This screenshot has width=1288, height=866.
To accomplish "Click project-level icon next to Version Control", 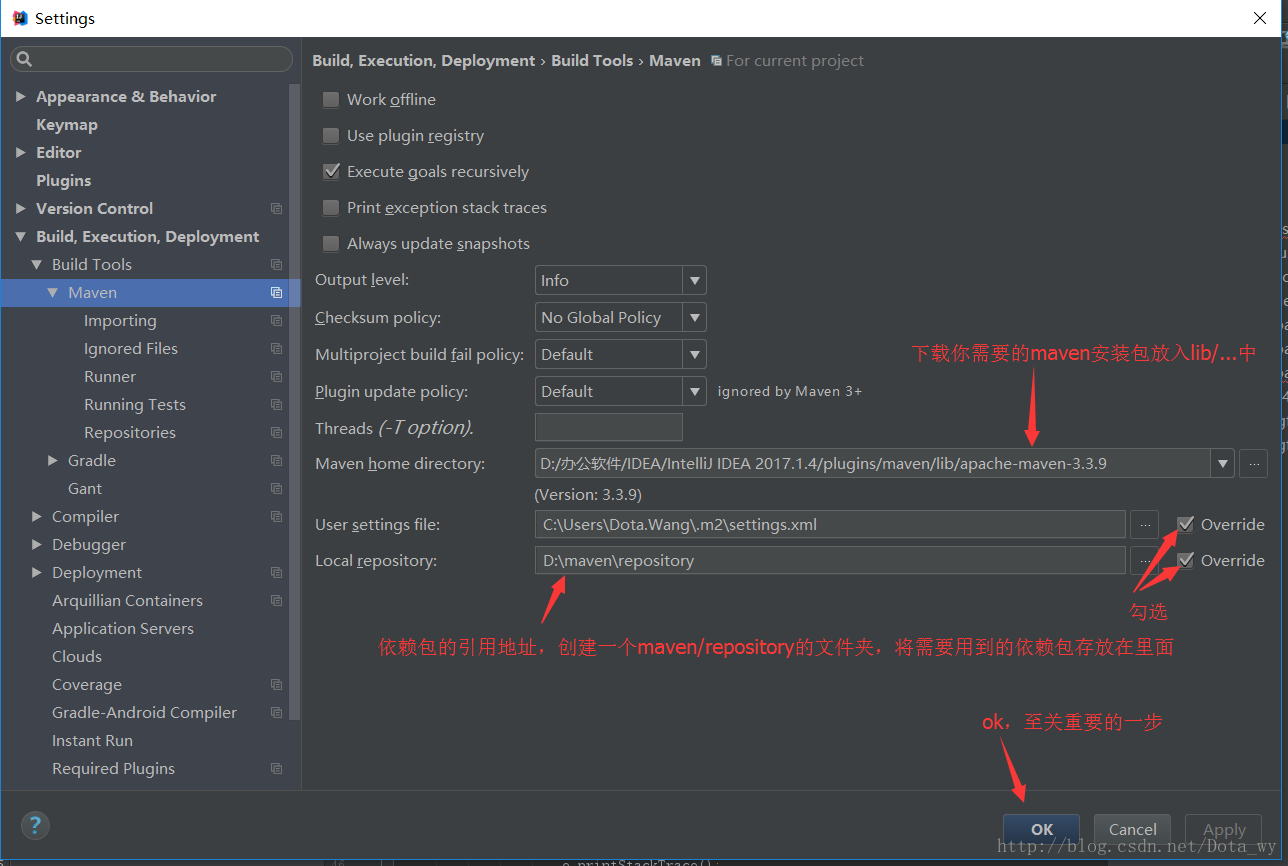I will point(277,209).
